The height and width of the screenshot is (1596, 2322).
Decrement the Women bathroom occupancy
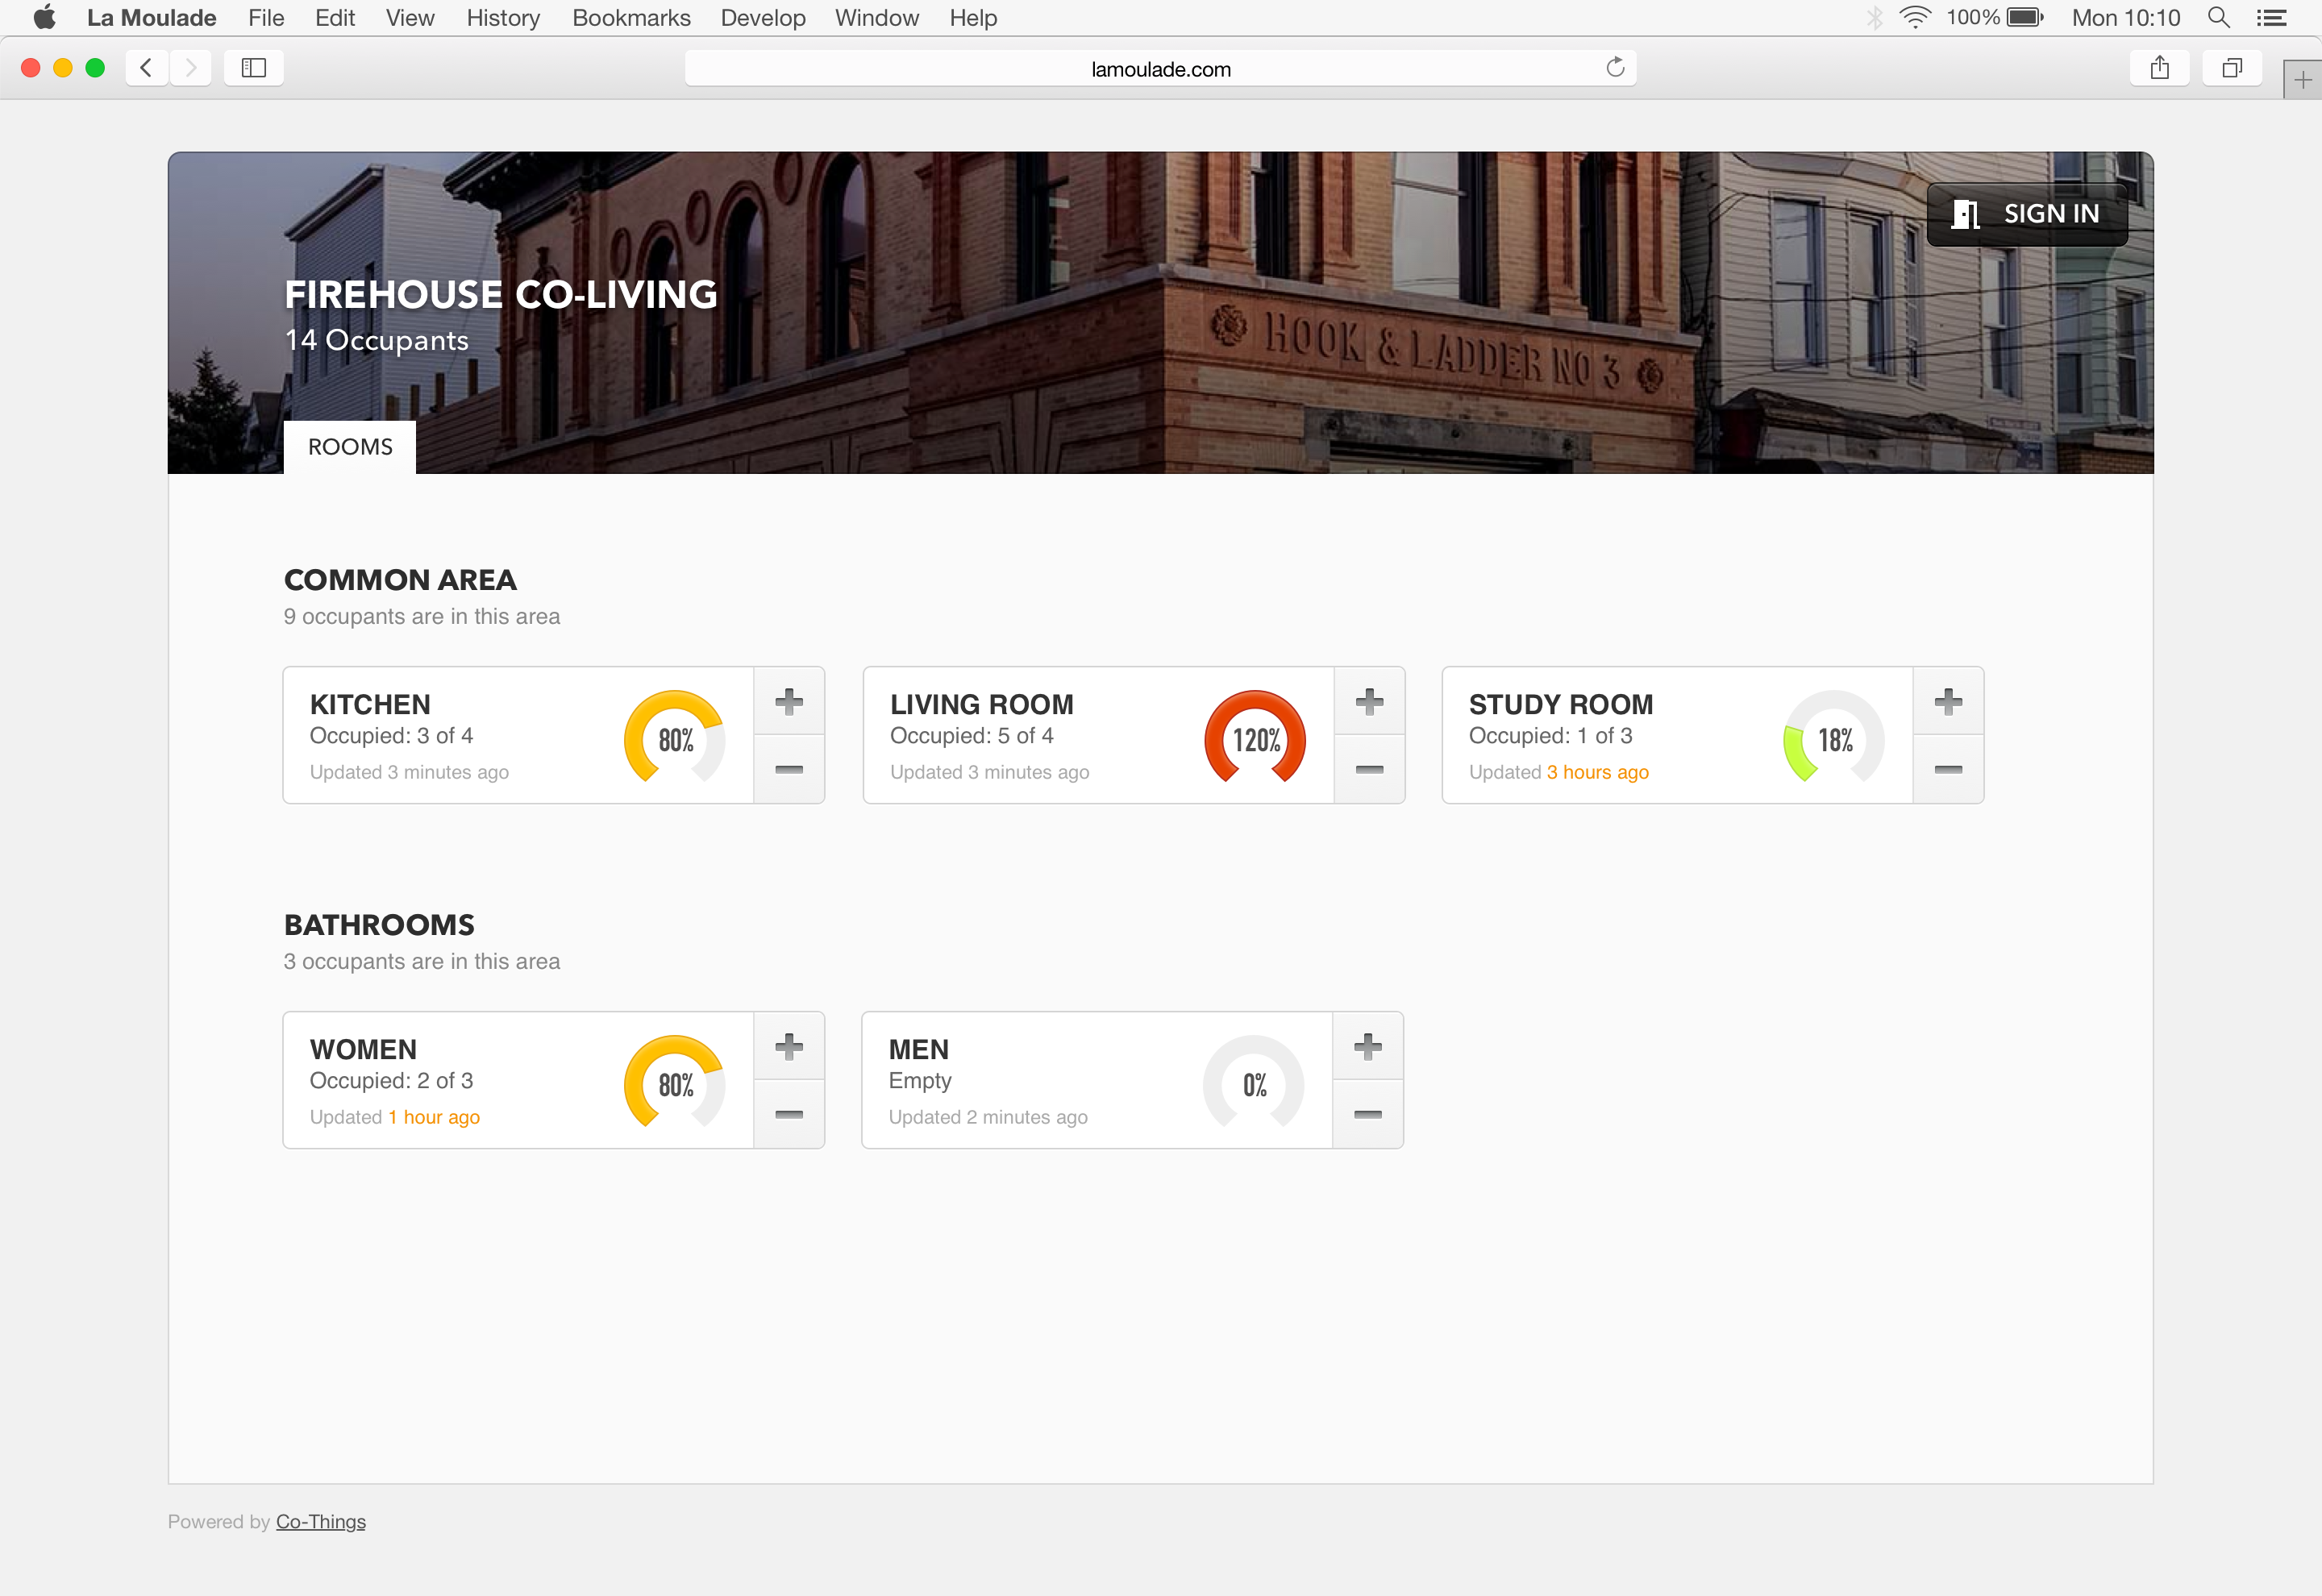789,1114
